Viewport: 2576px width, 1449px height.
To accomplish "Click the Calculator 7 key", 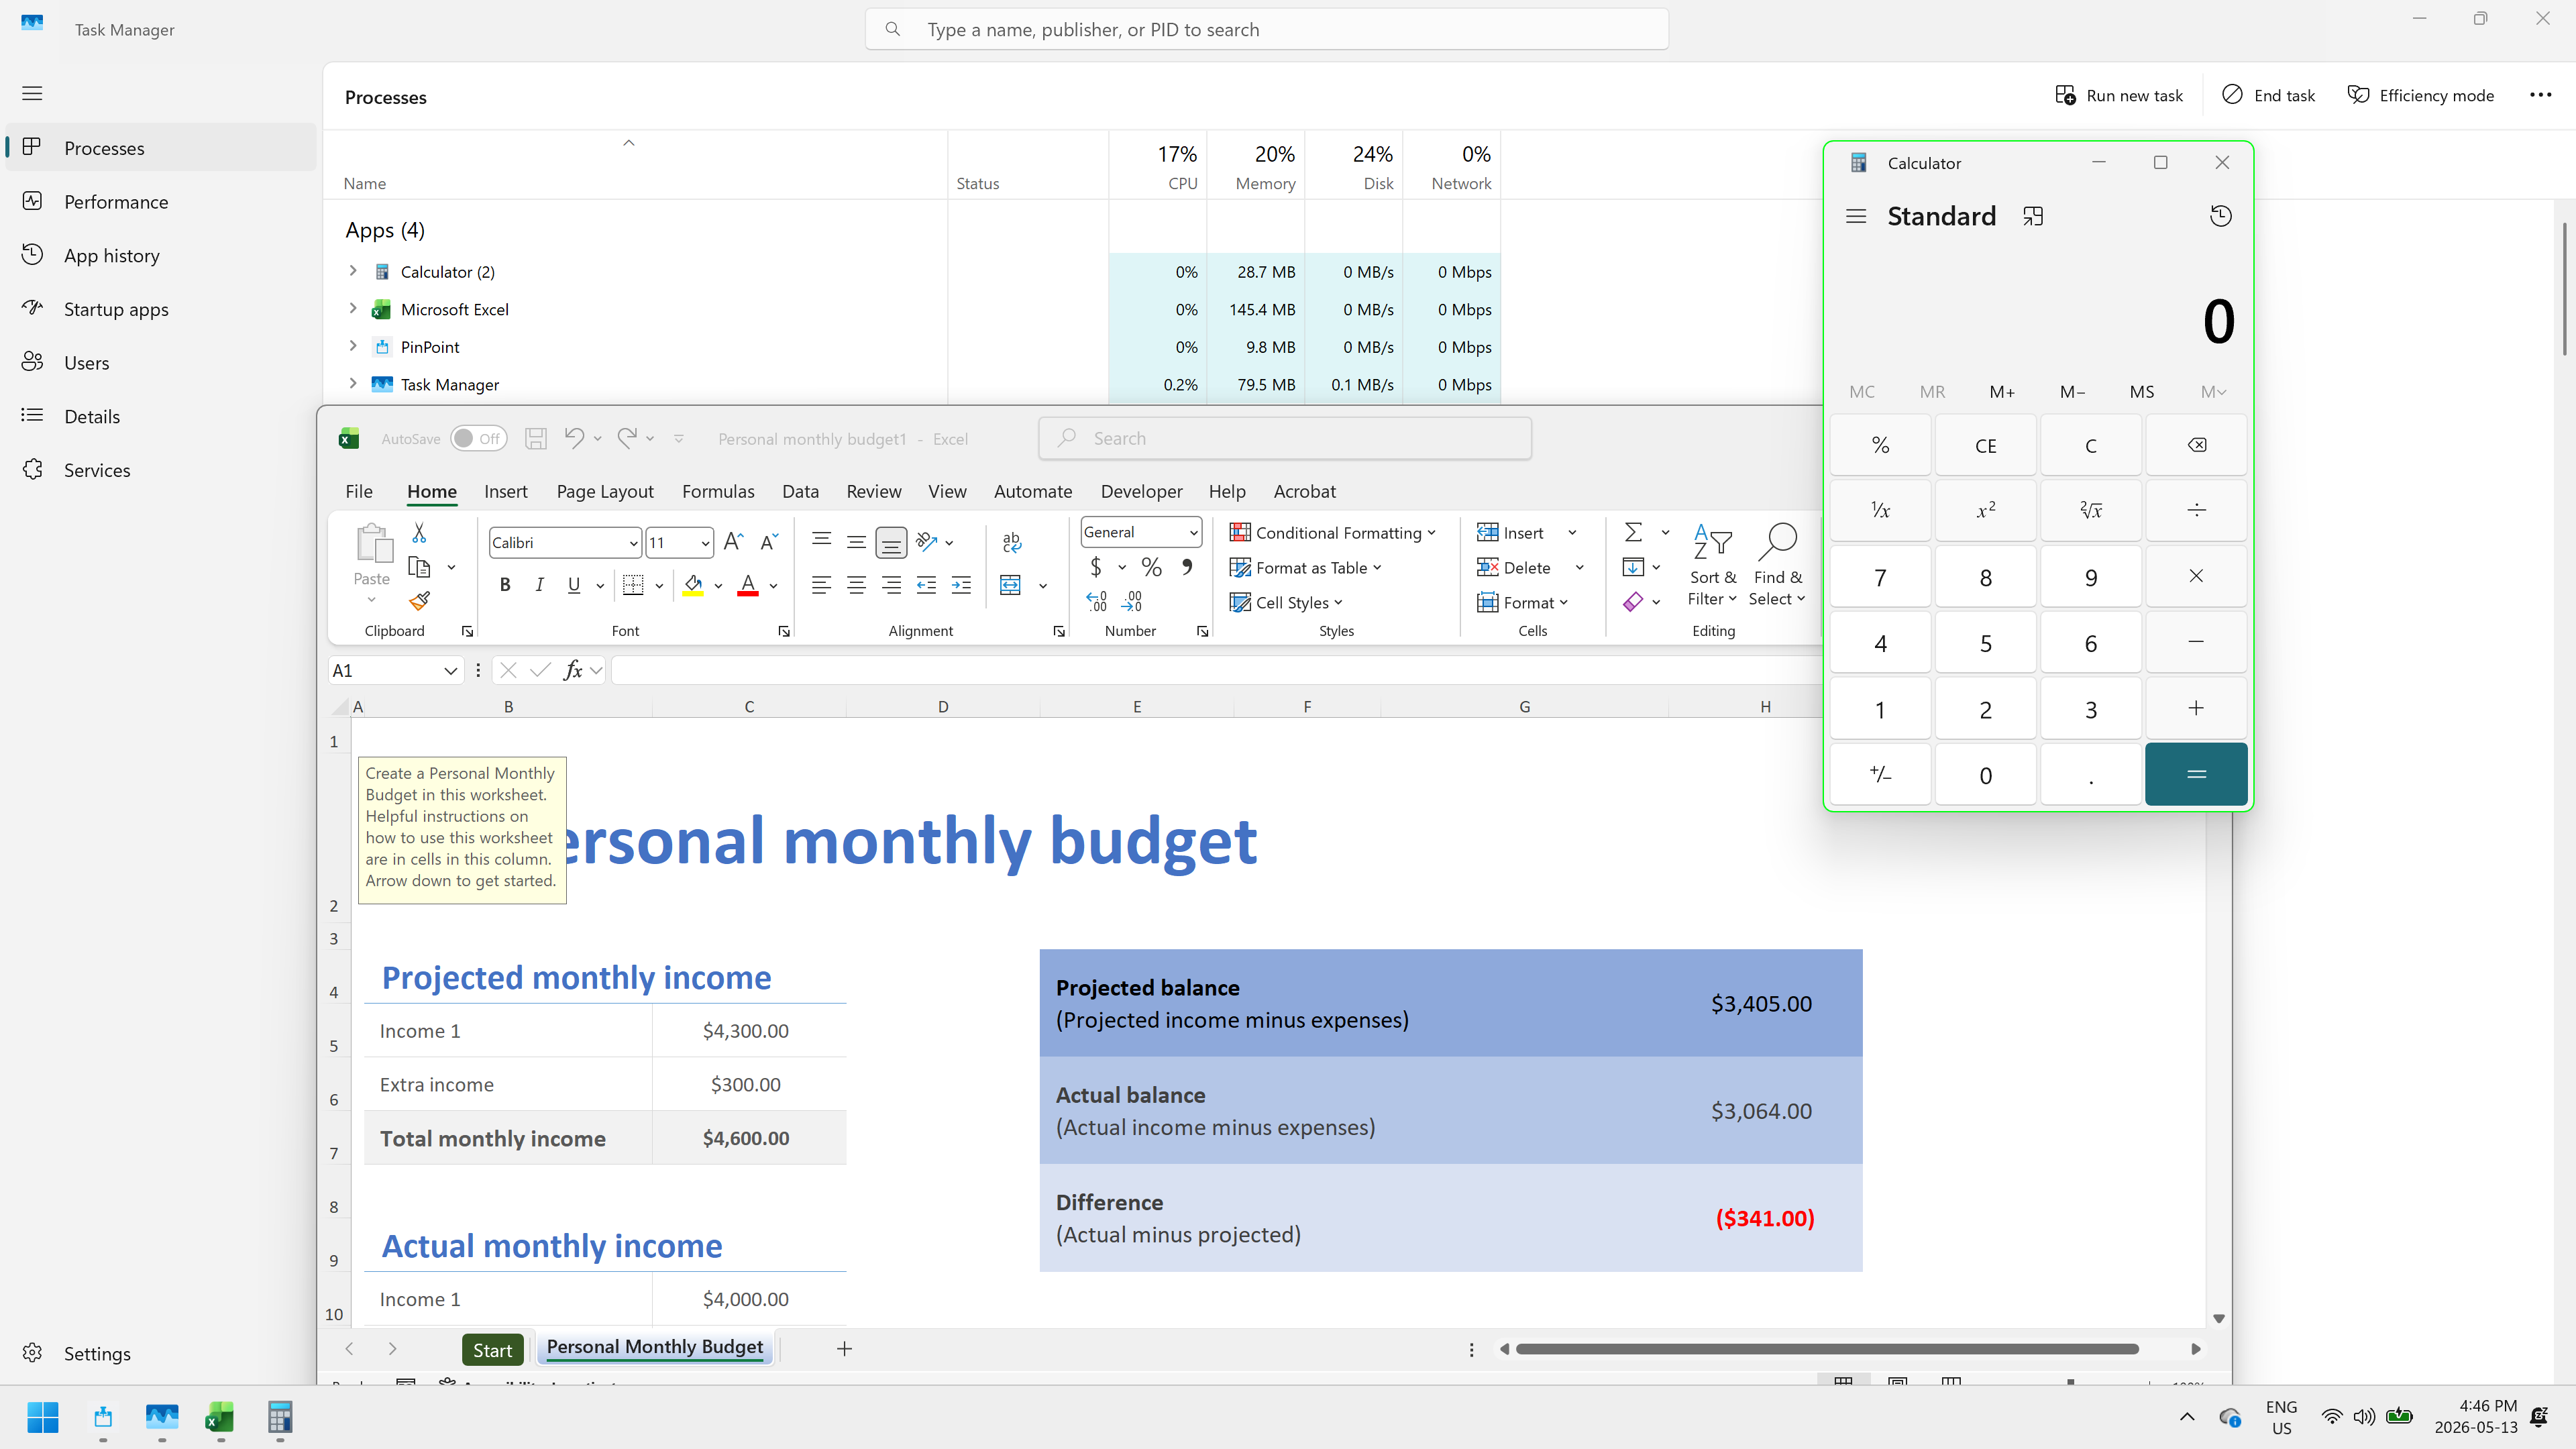I will (1880, 577).
